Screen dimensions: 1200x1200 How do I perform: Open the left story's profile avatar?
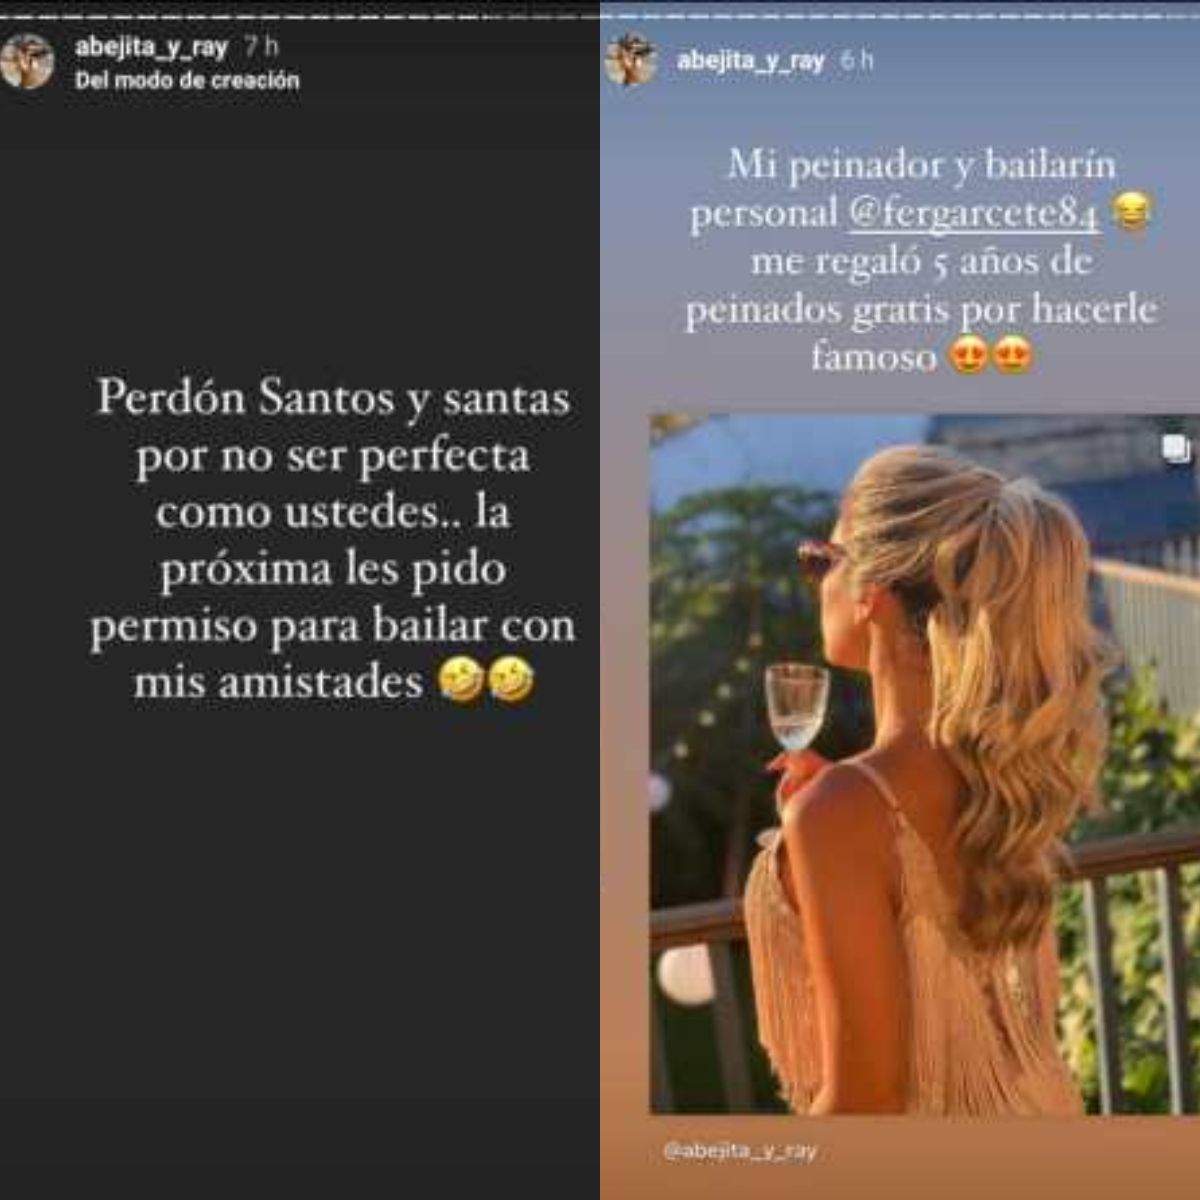(27, 61)
